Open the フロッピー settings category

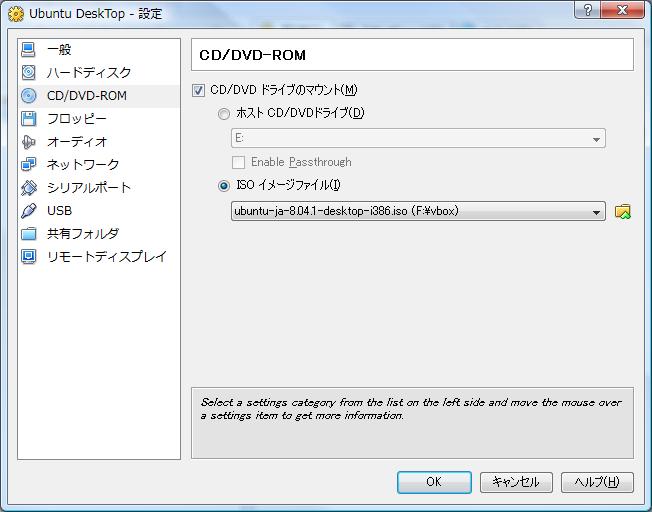pos(99,119)
